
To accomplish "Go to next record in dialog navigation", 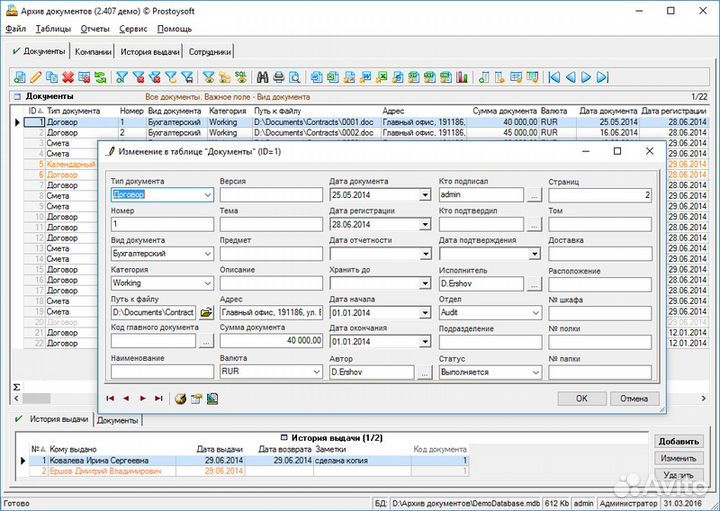I will 142,398.
